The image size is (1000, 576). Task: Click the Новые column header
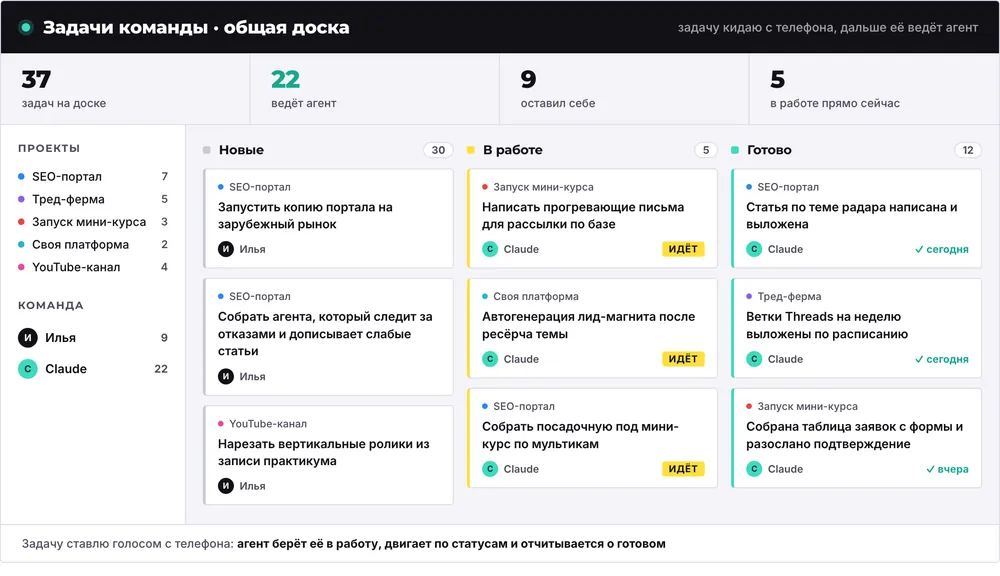click(241, 150)
